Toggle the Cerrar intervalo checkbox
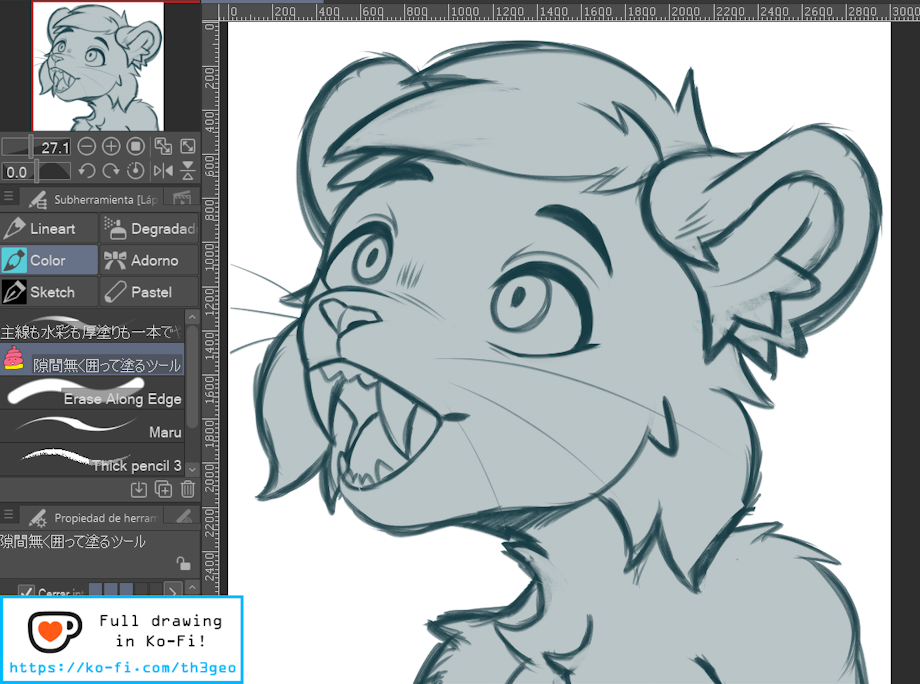920x684 pixels. point(27,592)
